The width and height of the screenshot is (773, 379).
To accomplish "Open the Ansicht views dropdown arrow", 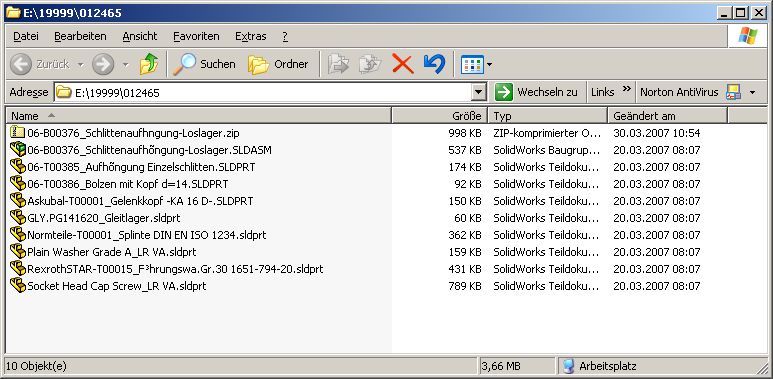I will [x=489, y=64].
